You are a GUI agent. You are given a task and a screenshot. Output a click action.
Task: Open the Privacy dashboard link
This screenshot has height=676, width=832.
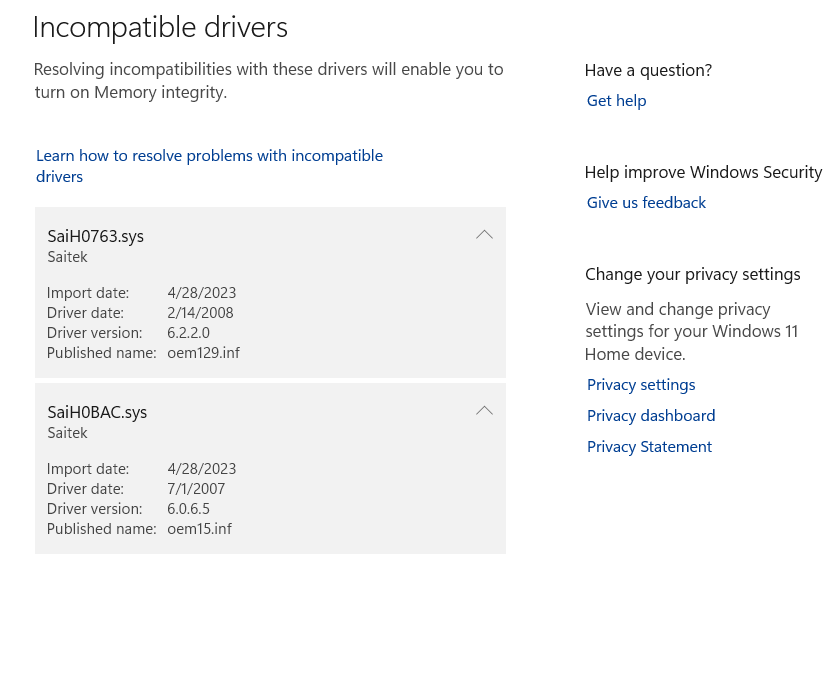(651, 415)
